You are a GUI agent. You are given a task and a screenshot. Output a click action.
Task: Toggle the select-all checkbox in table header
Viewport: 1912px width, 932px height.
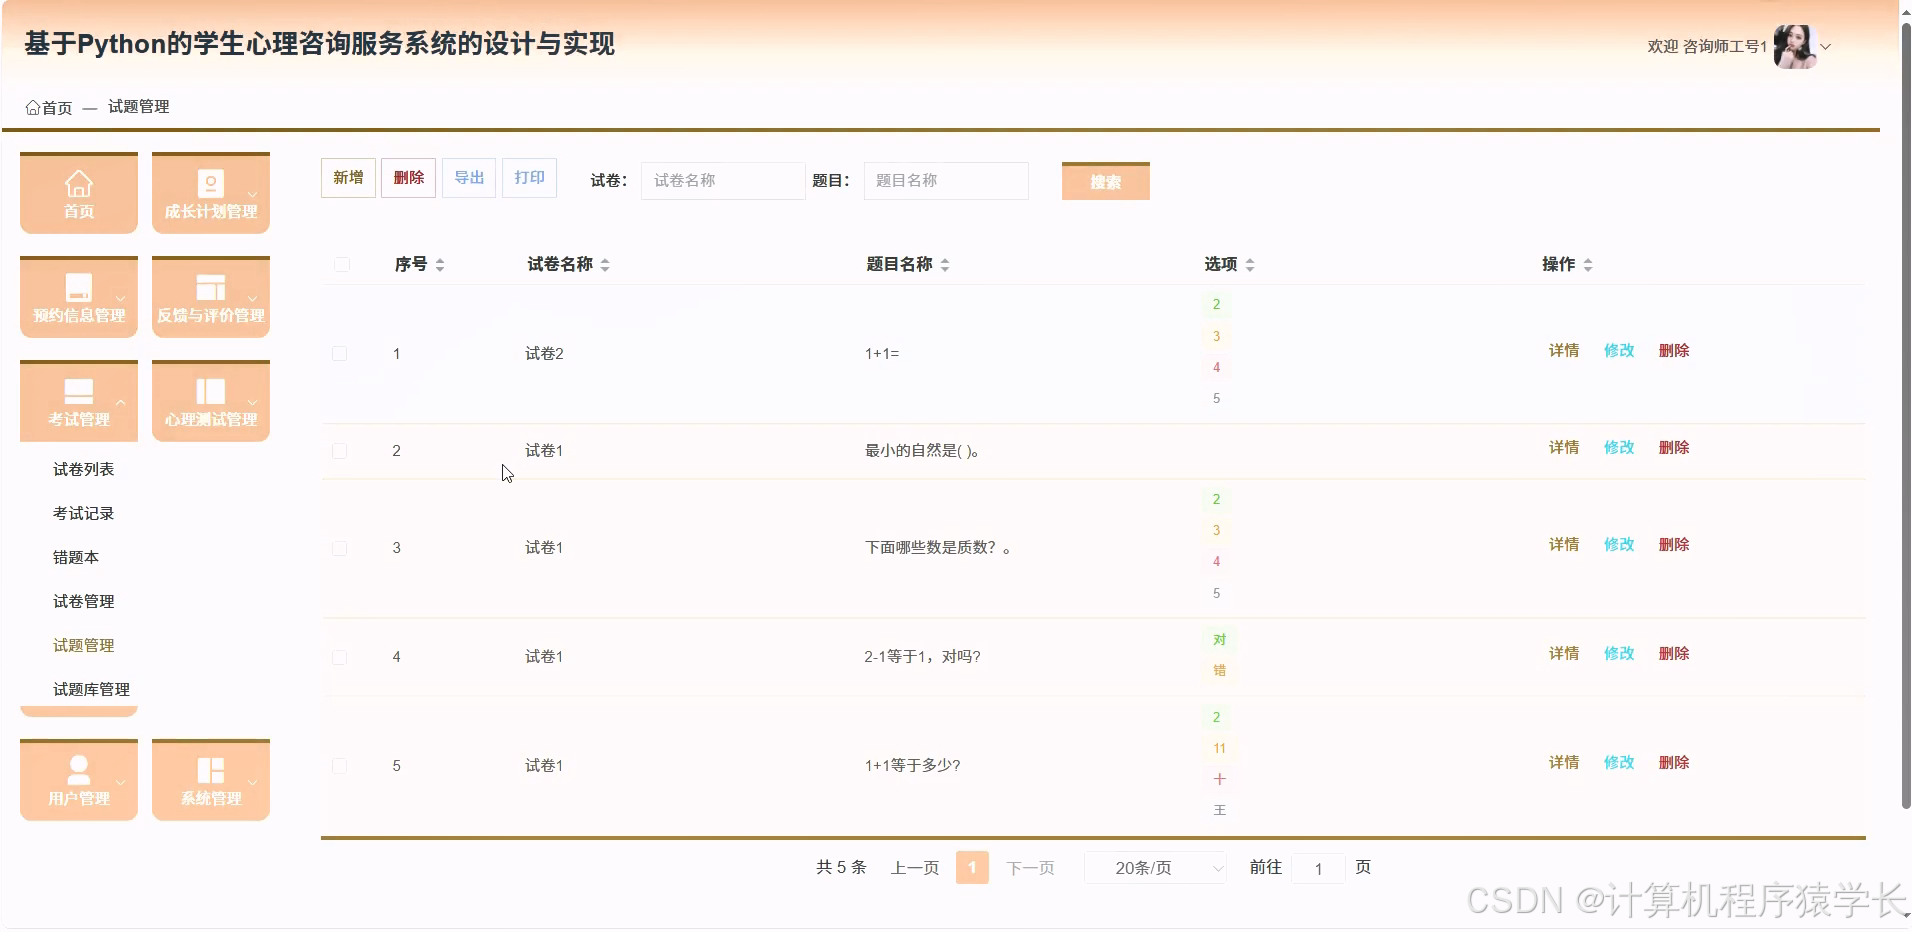pyautogui.click(x=341, y=264)
